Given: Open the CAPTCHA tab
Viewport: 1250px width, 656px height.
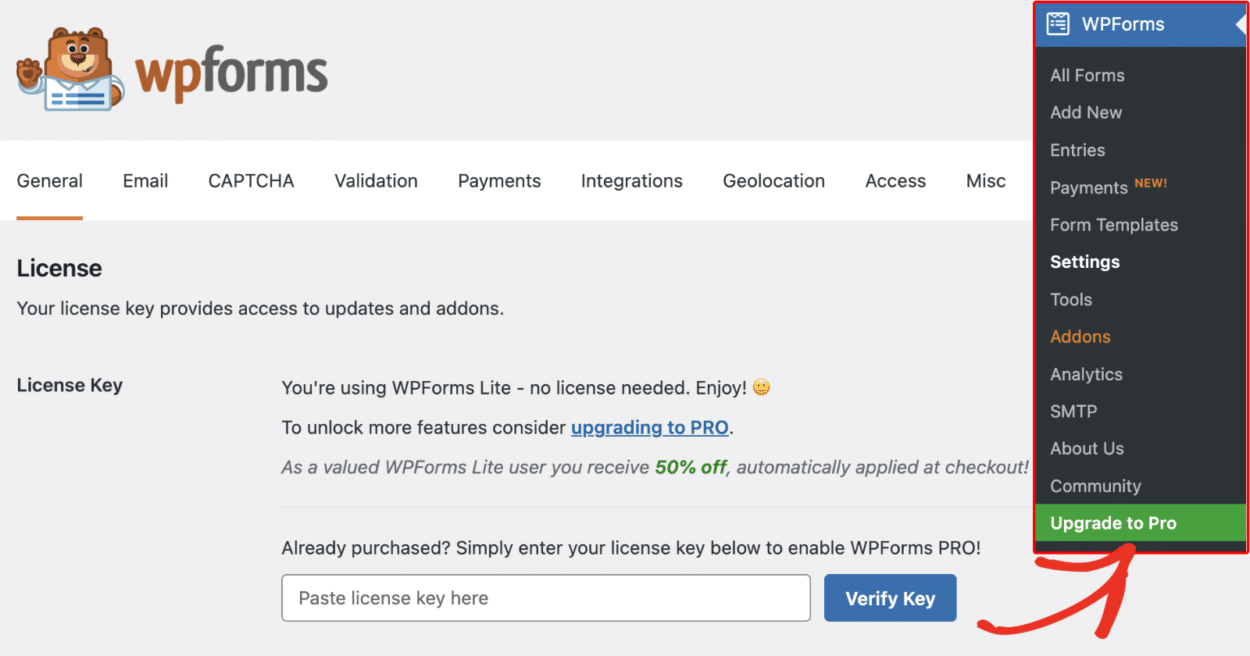Looking at the screenshot, I should [x=250, y=181].
